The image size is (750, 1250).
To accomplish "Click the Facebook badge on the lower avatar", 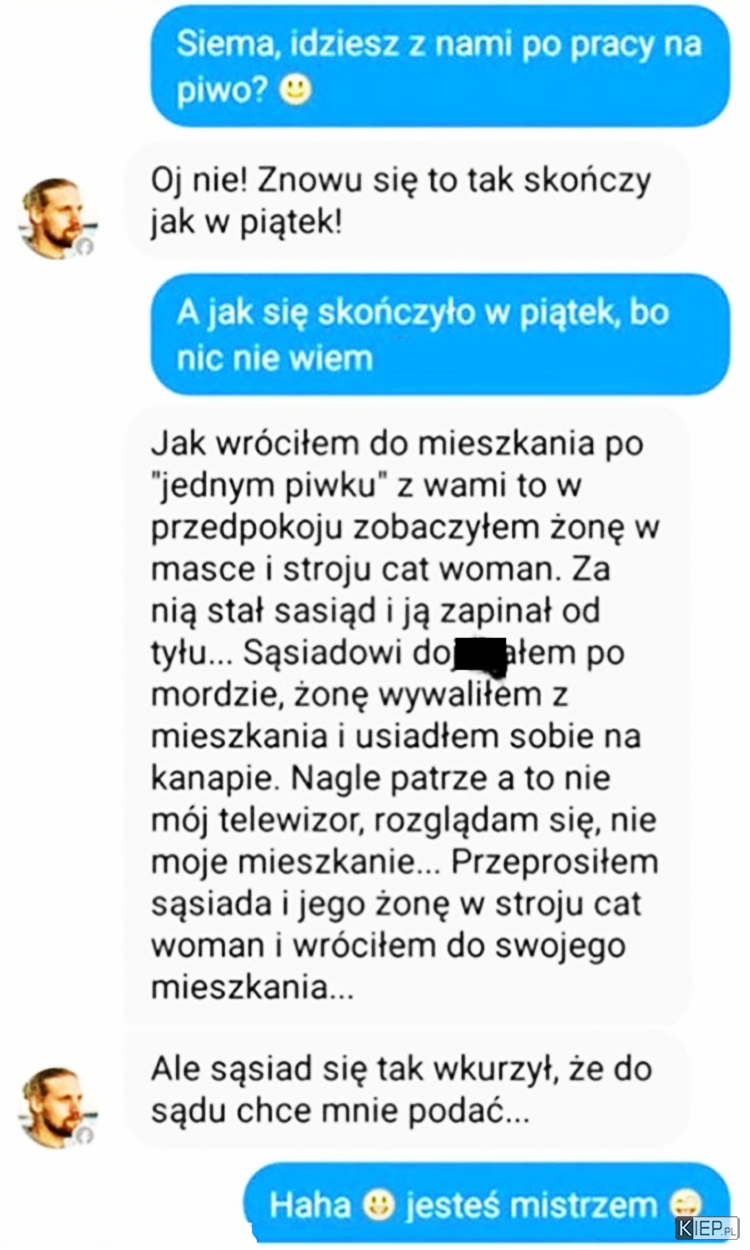I will [85, 1134].
